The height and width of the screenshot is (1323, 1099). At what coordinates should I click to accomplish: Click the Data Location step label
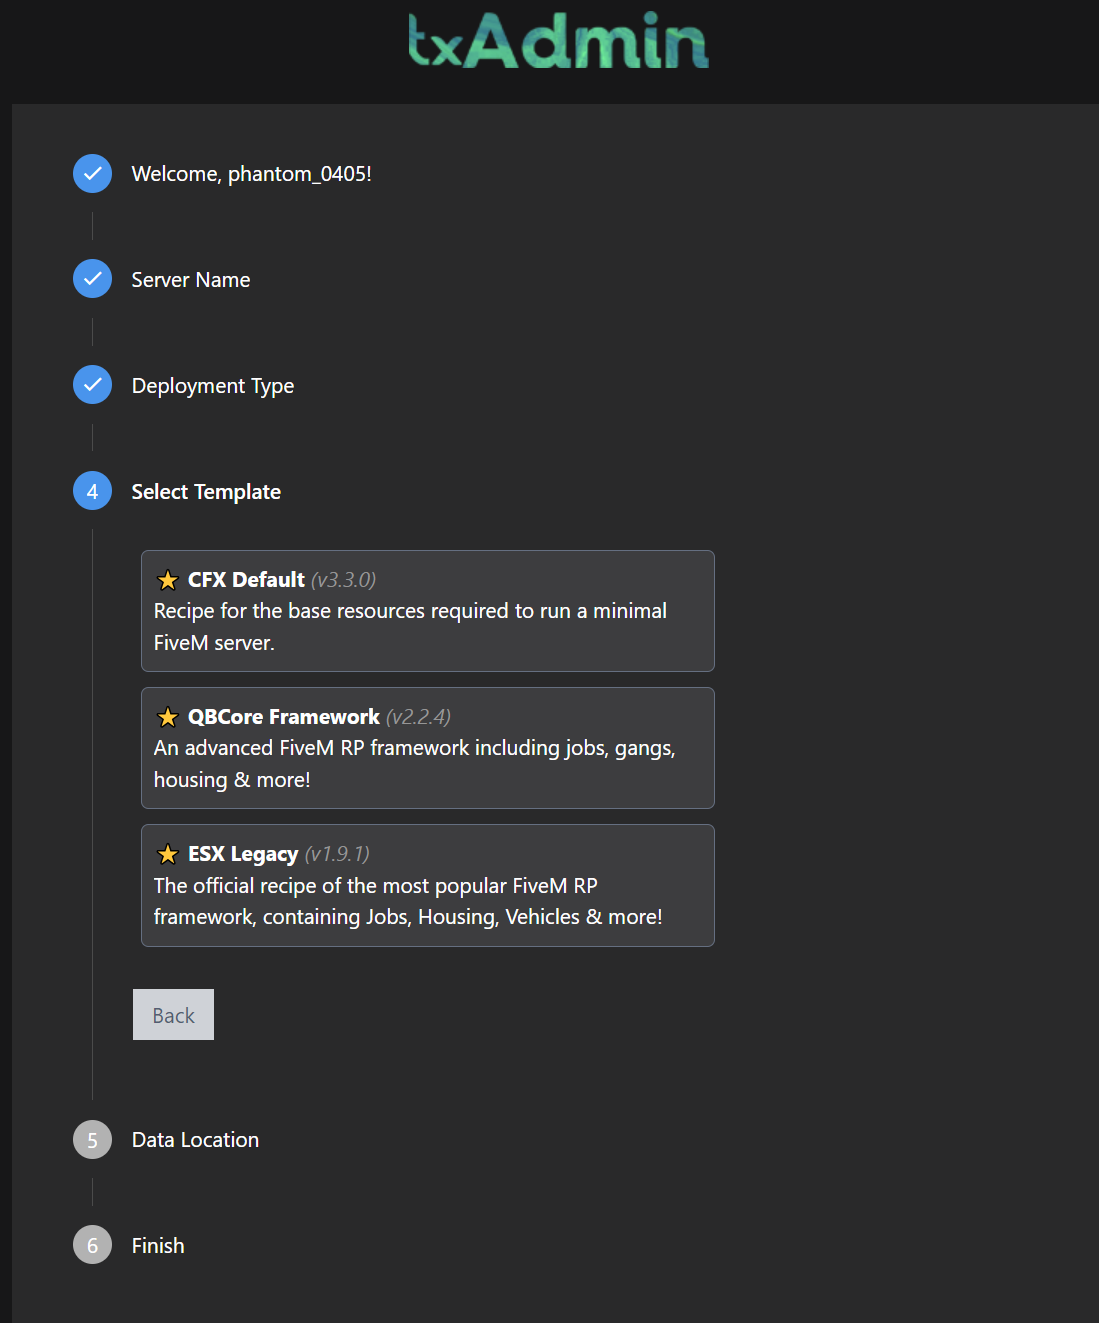[x=195, y=1139]
